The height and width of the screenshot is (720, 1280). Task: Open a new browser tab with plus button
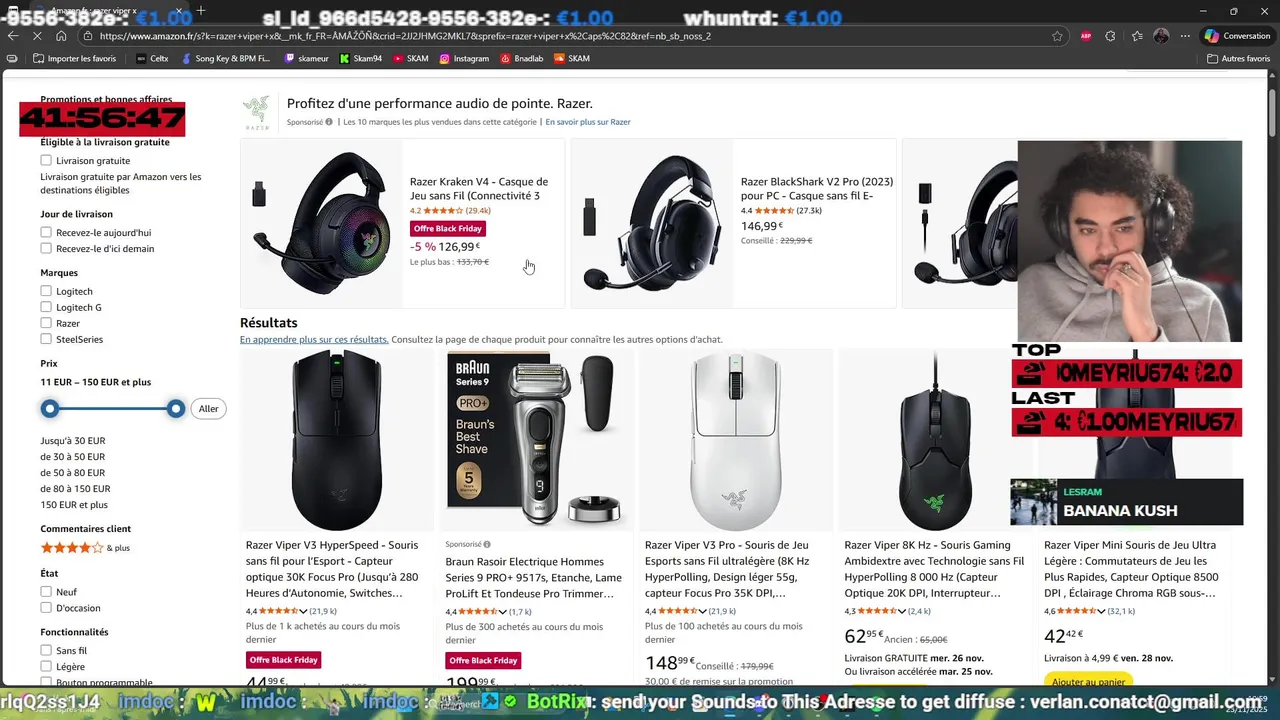[x=201, y=10]
